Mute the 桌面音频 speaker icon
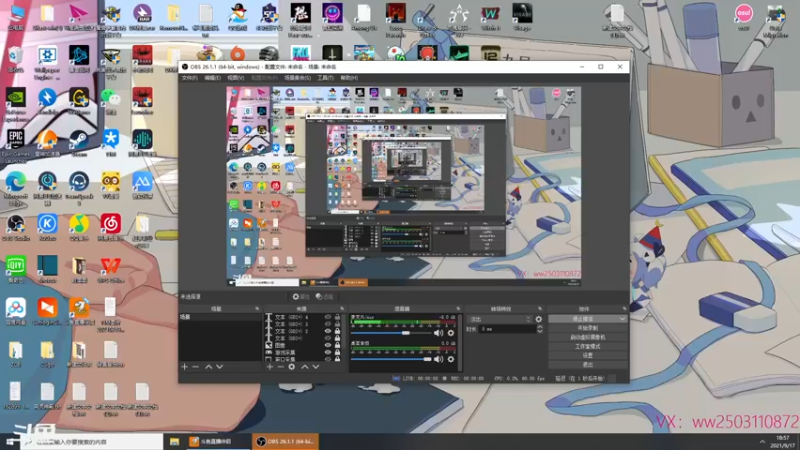Image resolution: width=800 pixels, height=450 pixels. point(438,359)
